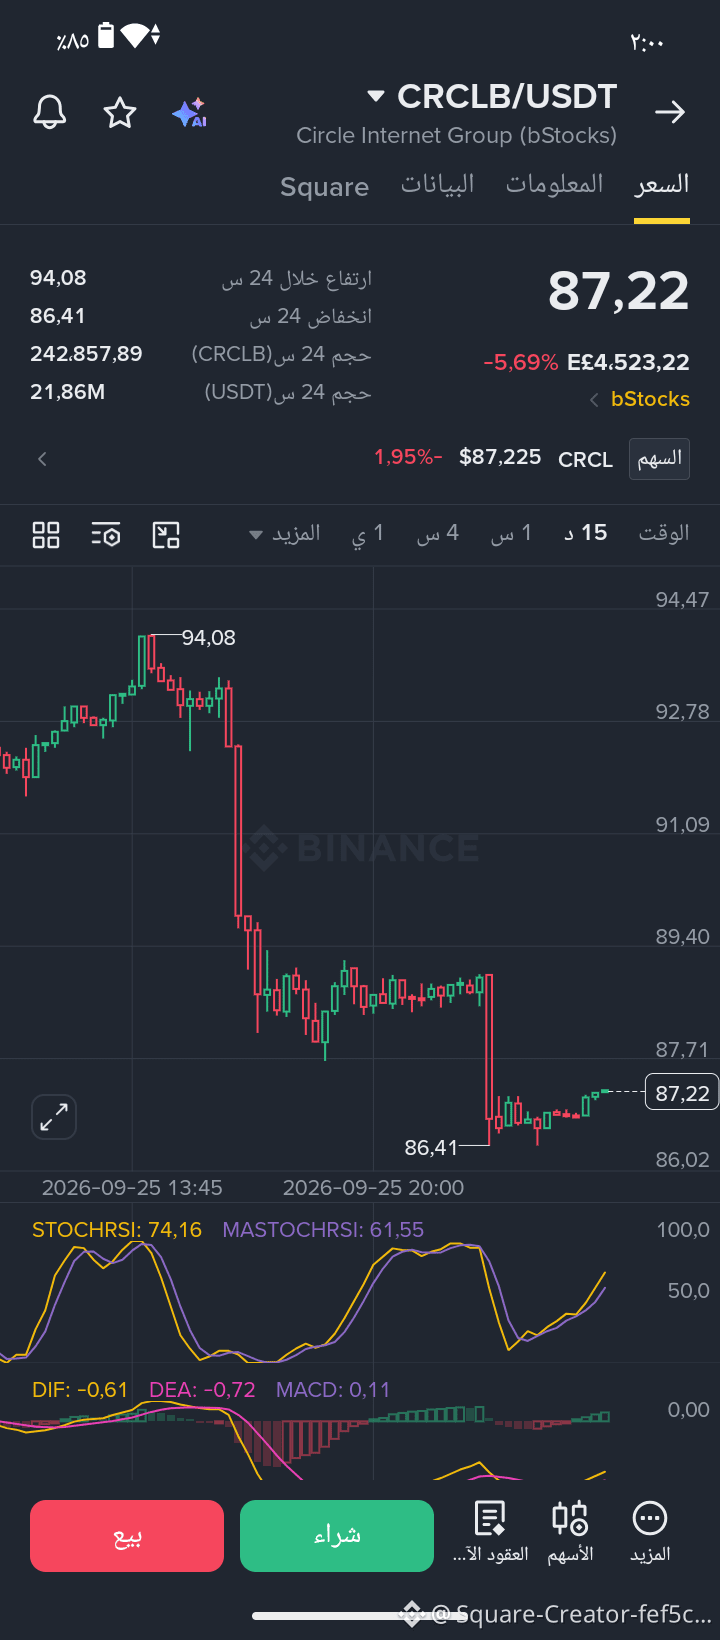The height and width of the screenshot is (1640, 720).
Task: Select the 1 س timeframe
Action: click(x=511, y=533)
